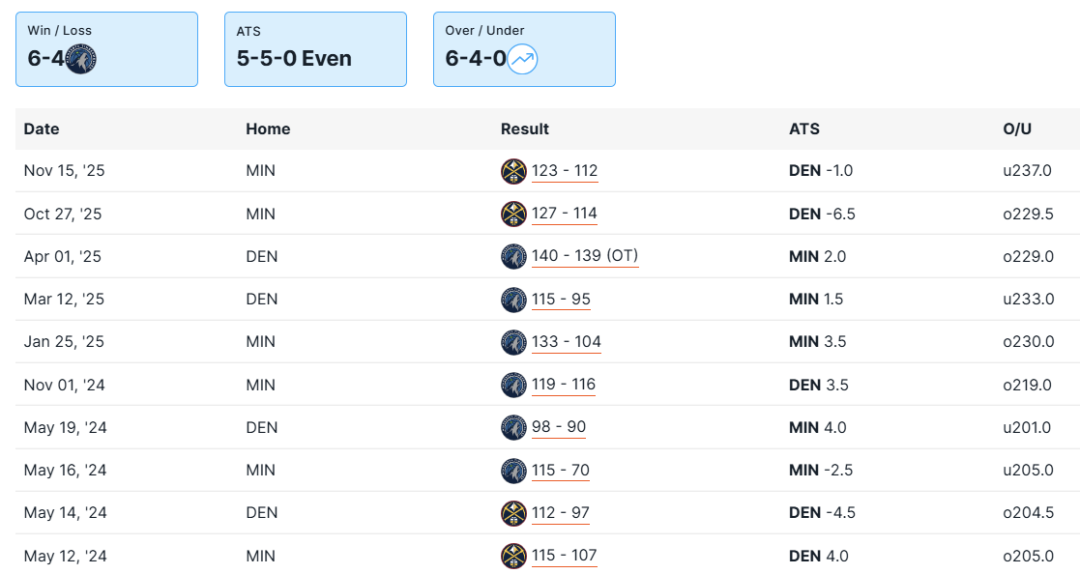Click Nuggets logo in the Nov 15, '25 row

click(x=513, y=171)
